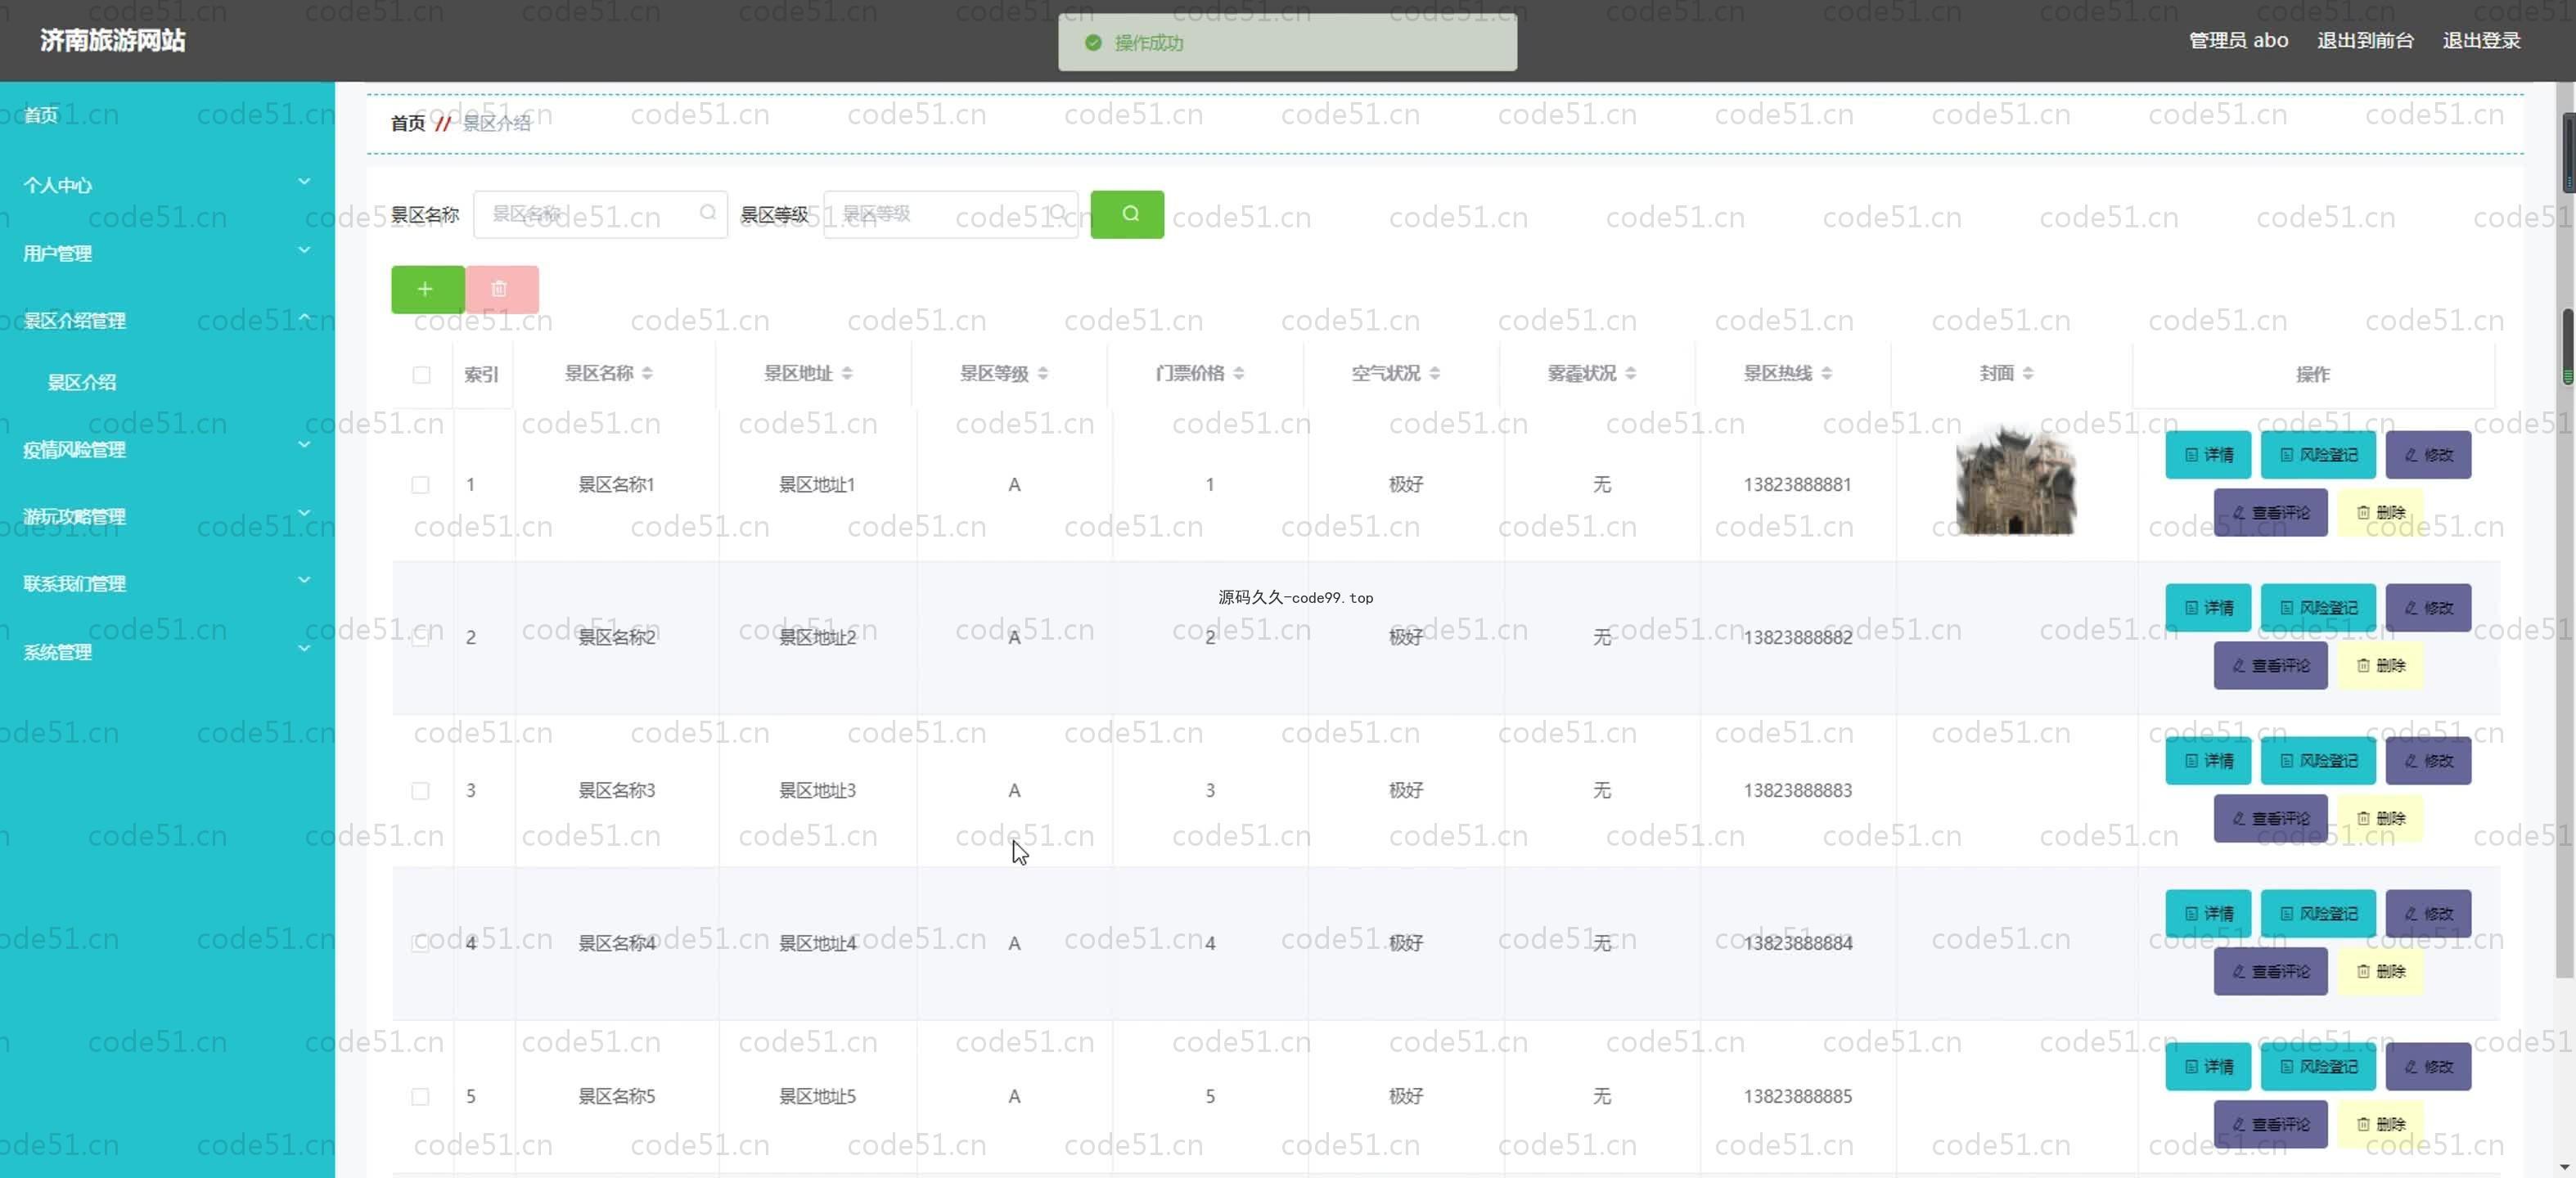2576x1178 pixels.
Task: Click 退出登录 link in header
Action: [2481, 41]
